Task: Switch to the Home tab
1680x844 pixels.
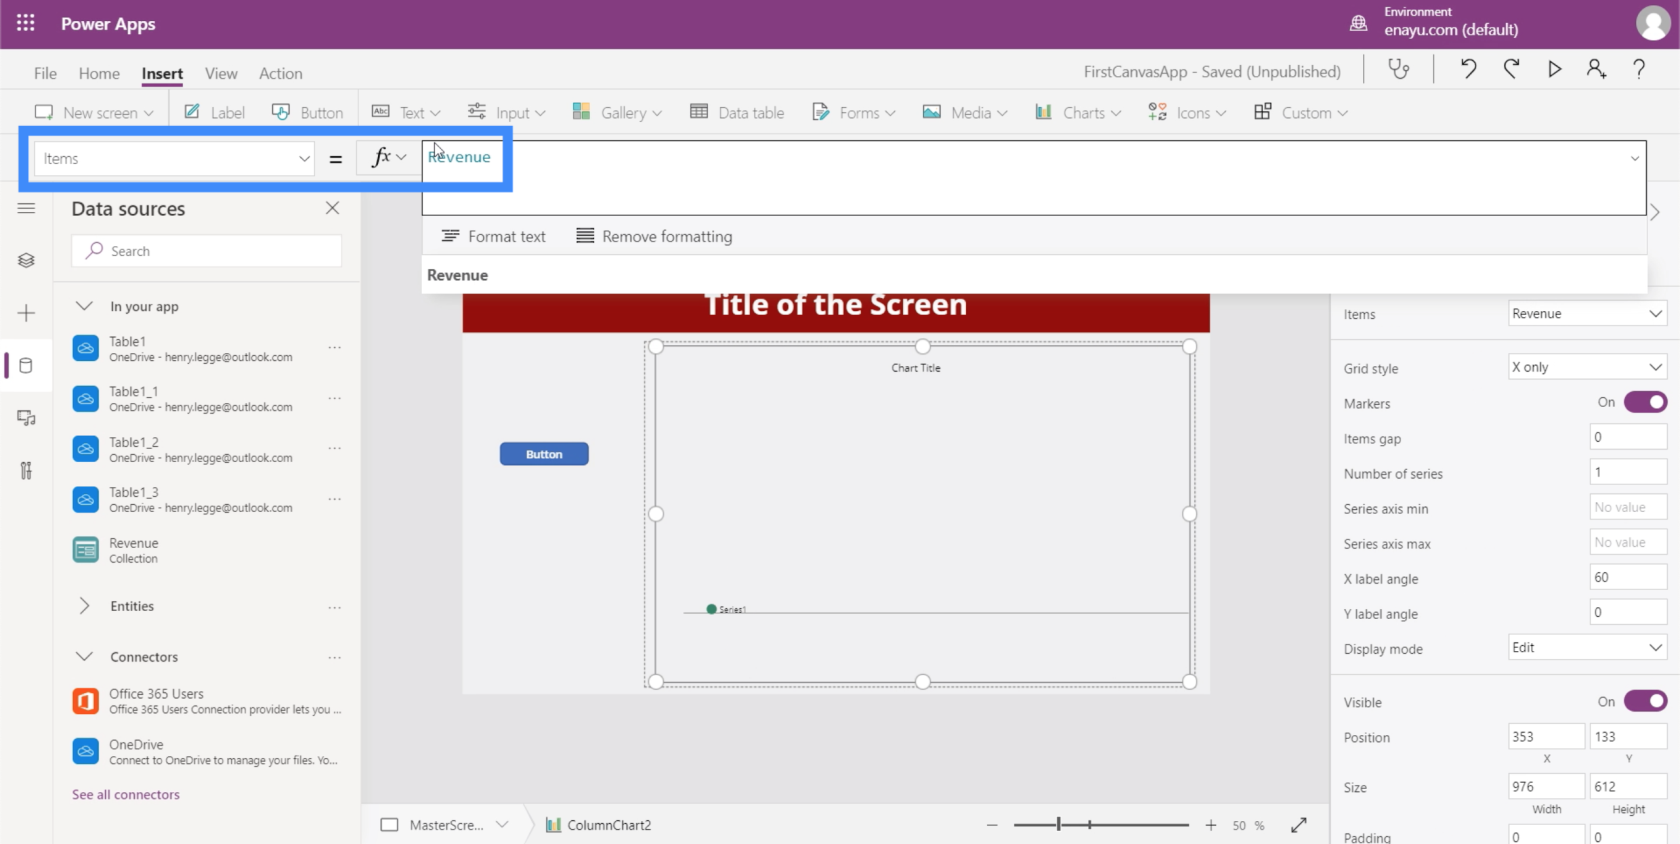Action: [x=99, y=73]
